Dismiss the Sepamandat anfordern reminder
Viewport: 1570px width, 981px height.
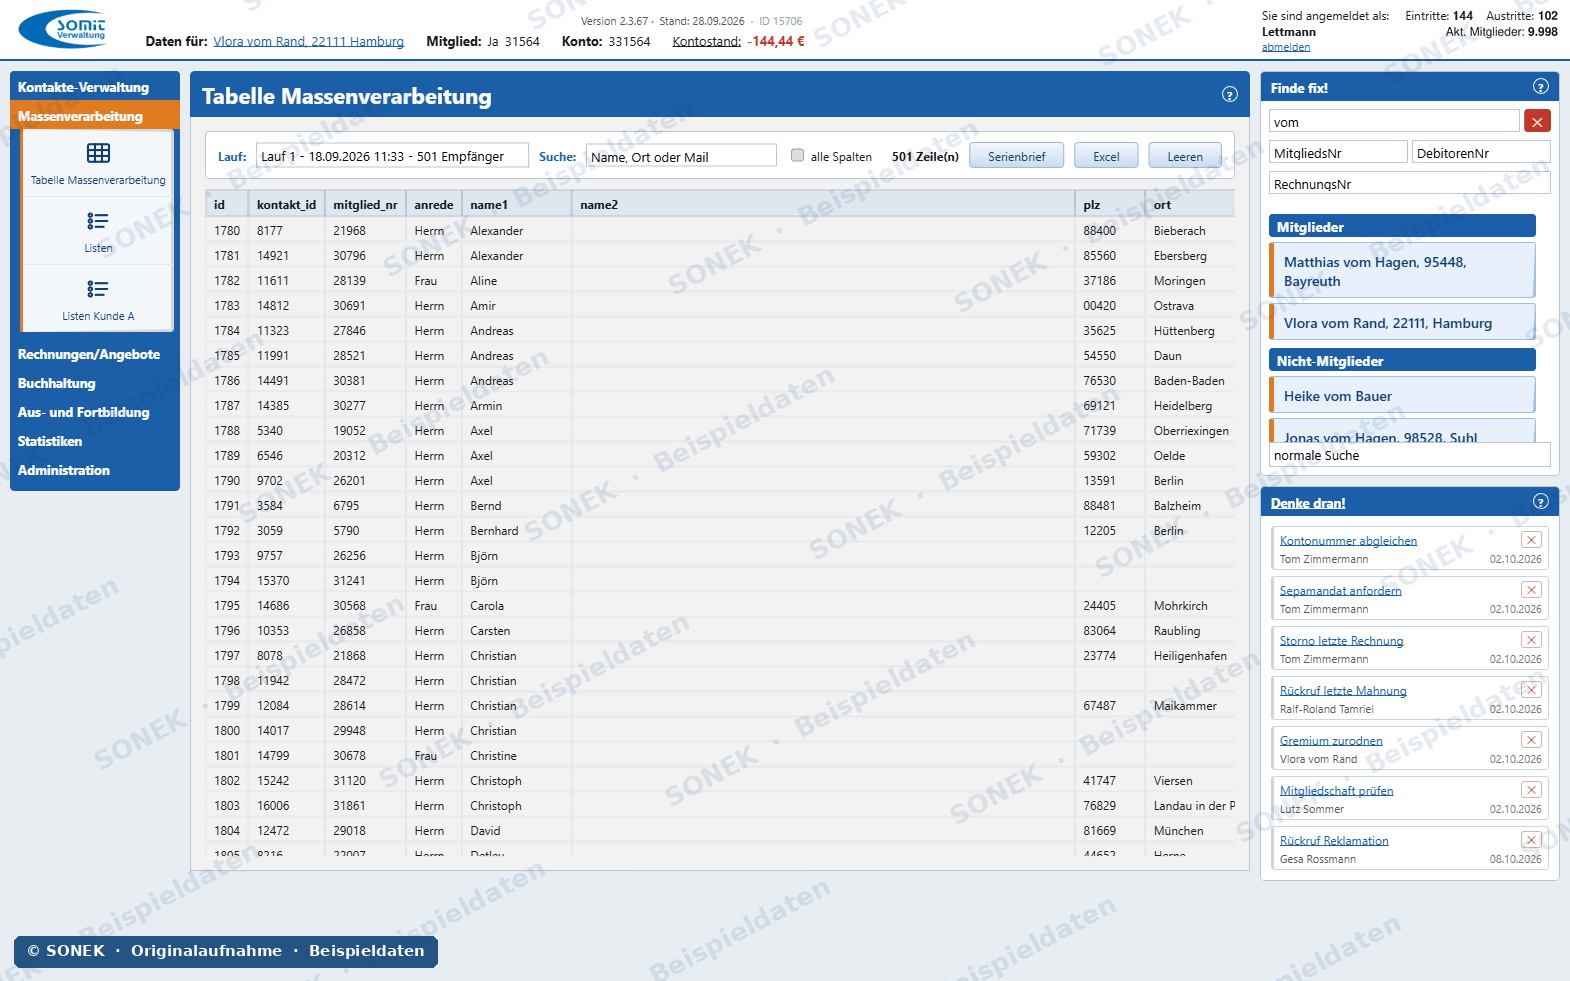tap(1531, 590)
